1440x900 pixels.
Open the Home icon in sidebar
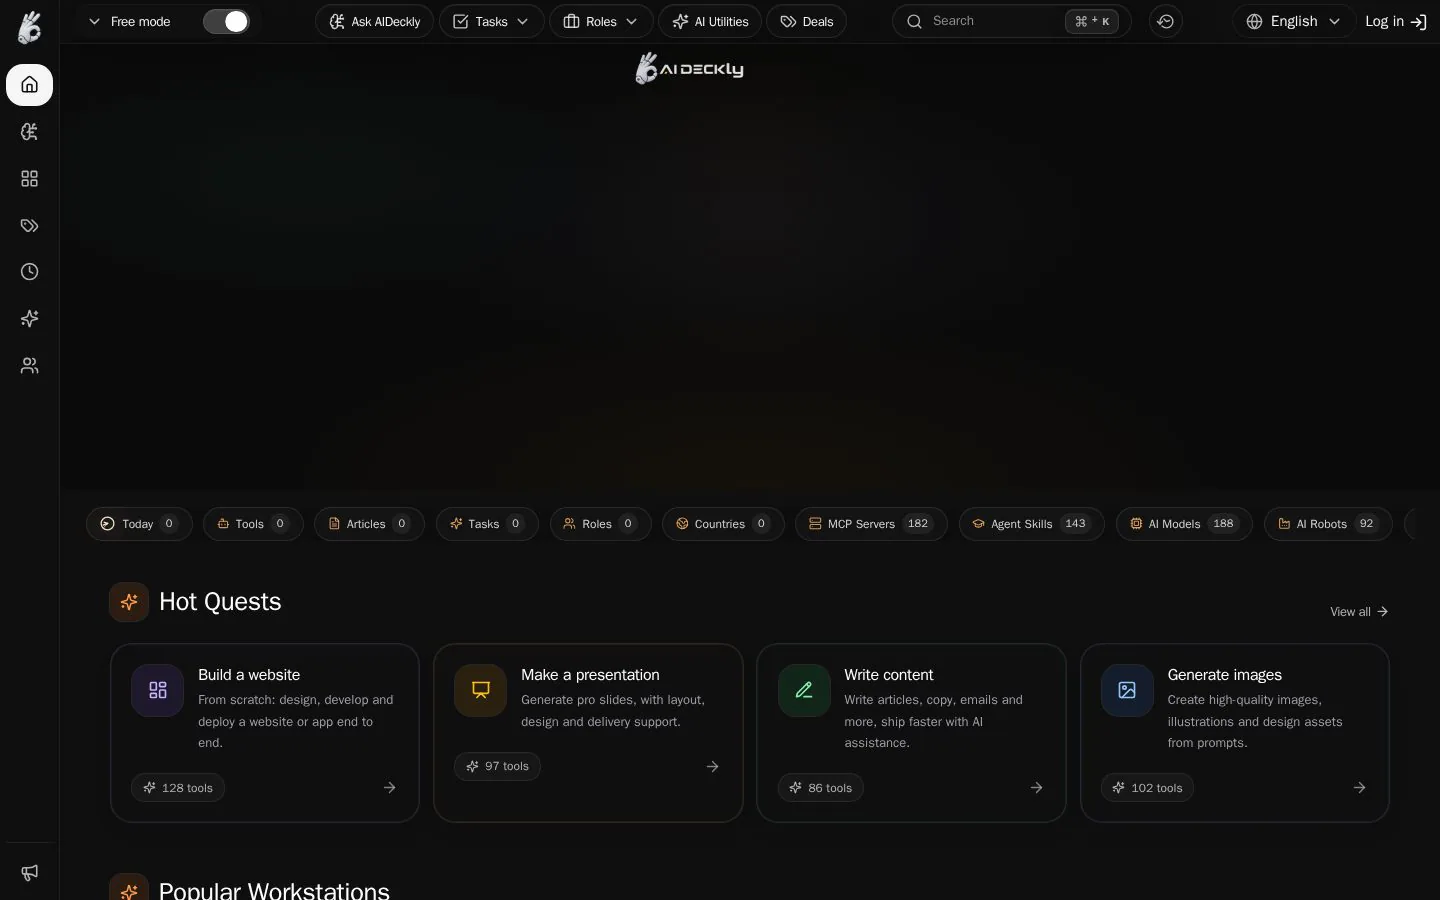pos(29,85)
